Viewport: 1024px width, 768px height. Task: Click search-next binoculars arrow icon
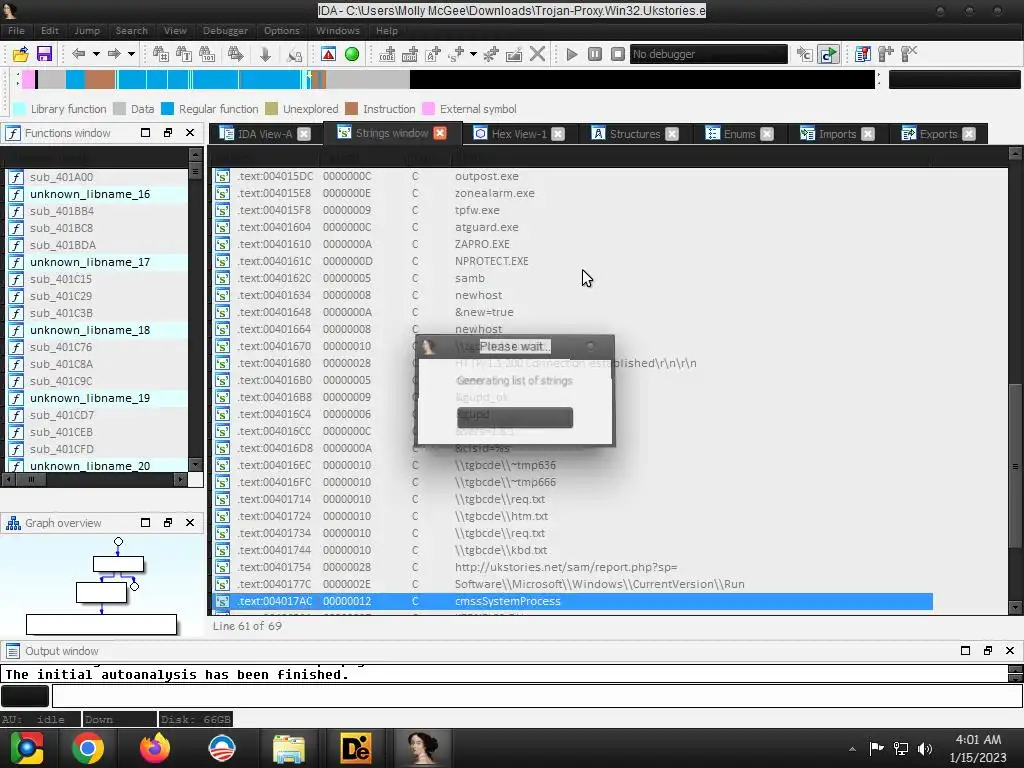click(235, 54)
